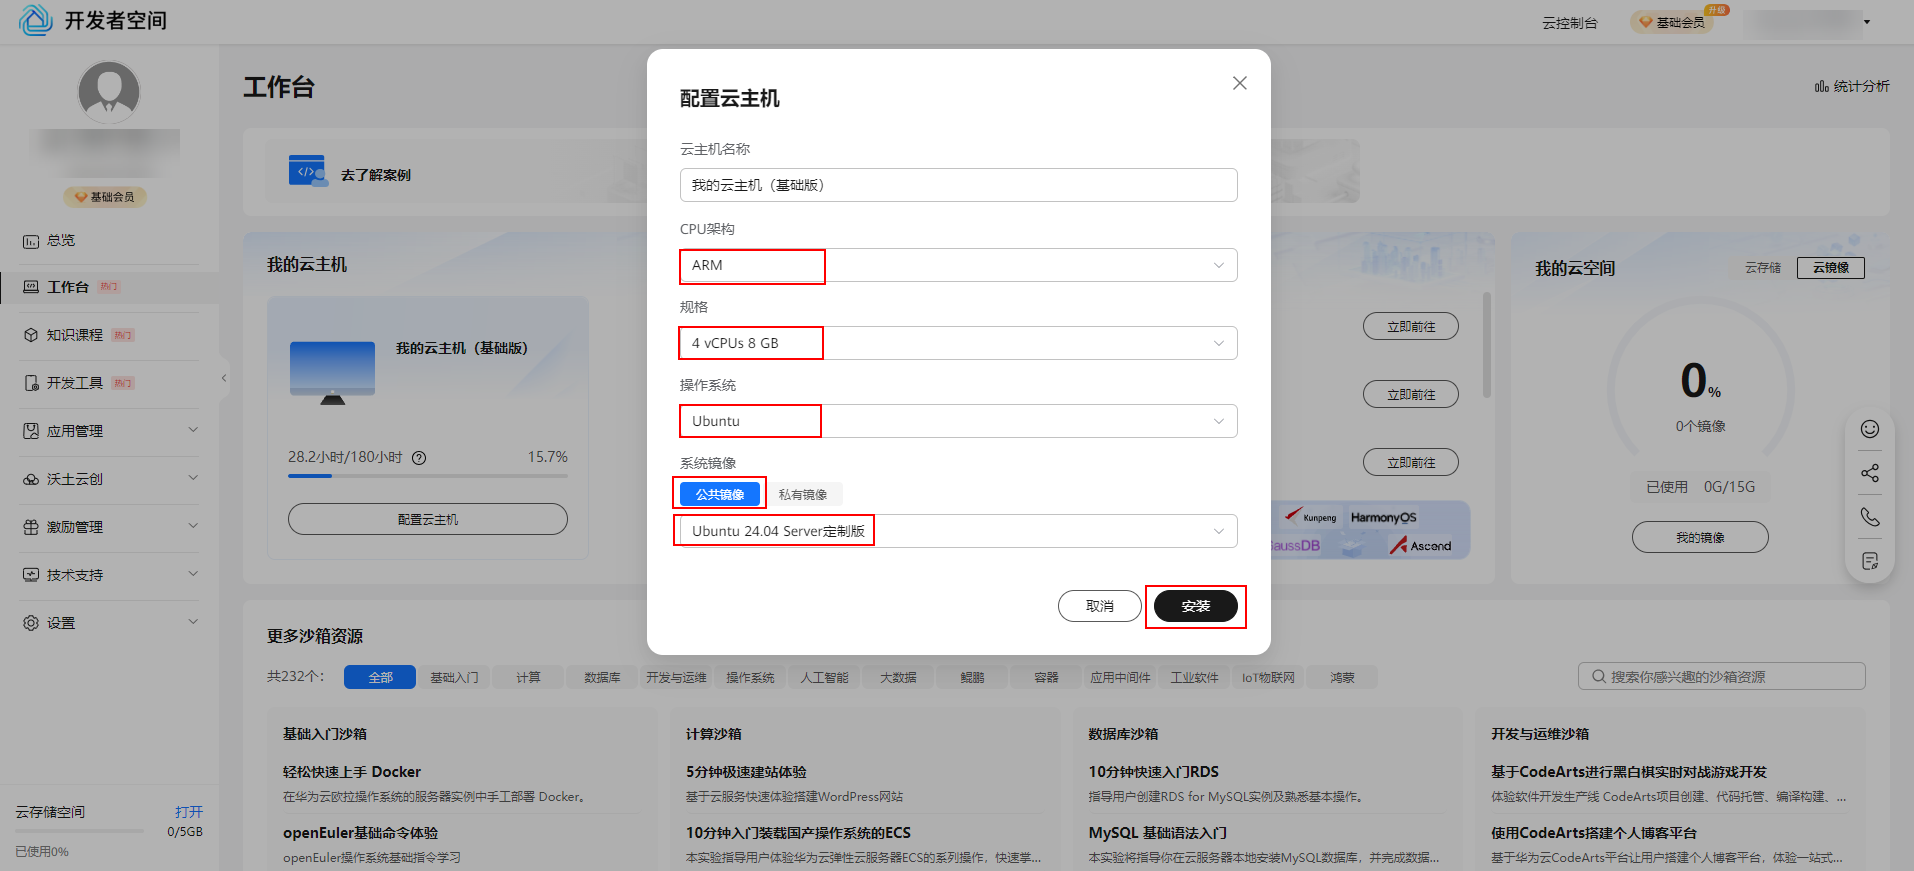This screenshot has width=1914, height=871.
Task: Click the cloud host usage hours progress bar
Action: 428,476
